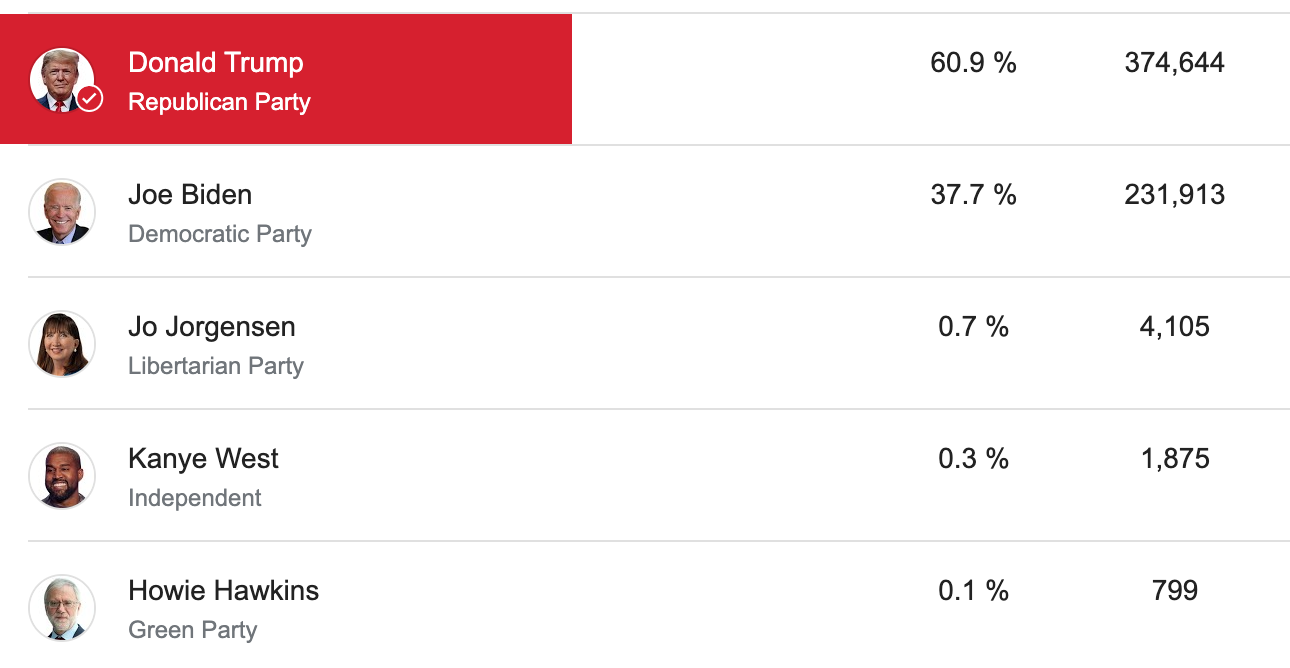
Task: Click on Kanye West's name
Action: [x=204, y=458]
